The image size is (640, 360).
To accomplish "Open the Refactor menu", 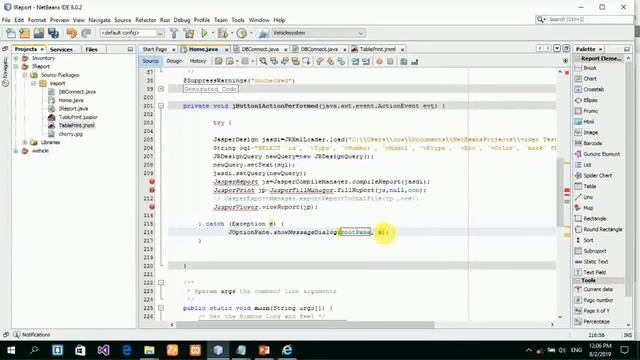I will 145,20.
